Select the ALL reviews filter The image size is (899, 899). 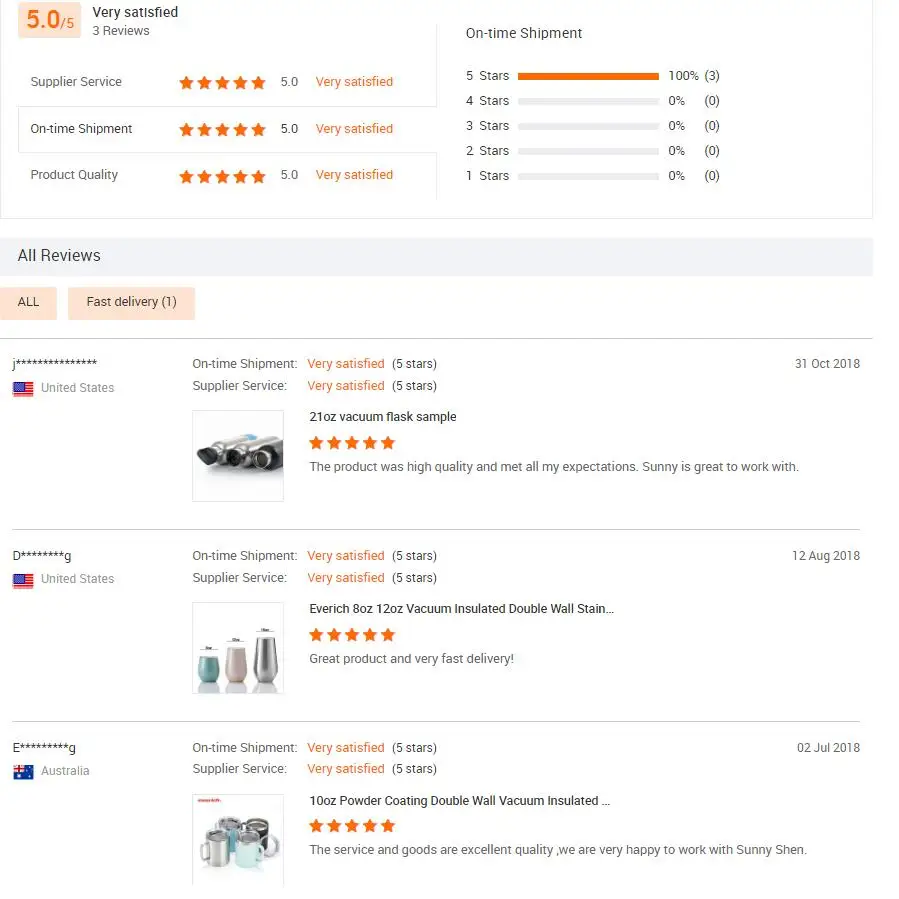coord(29,302)
